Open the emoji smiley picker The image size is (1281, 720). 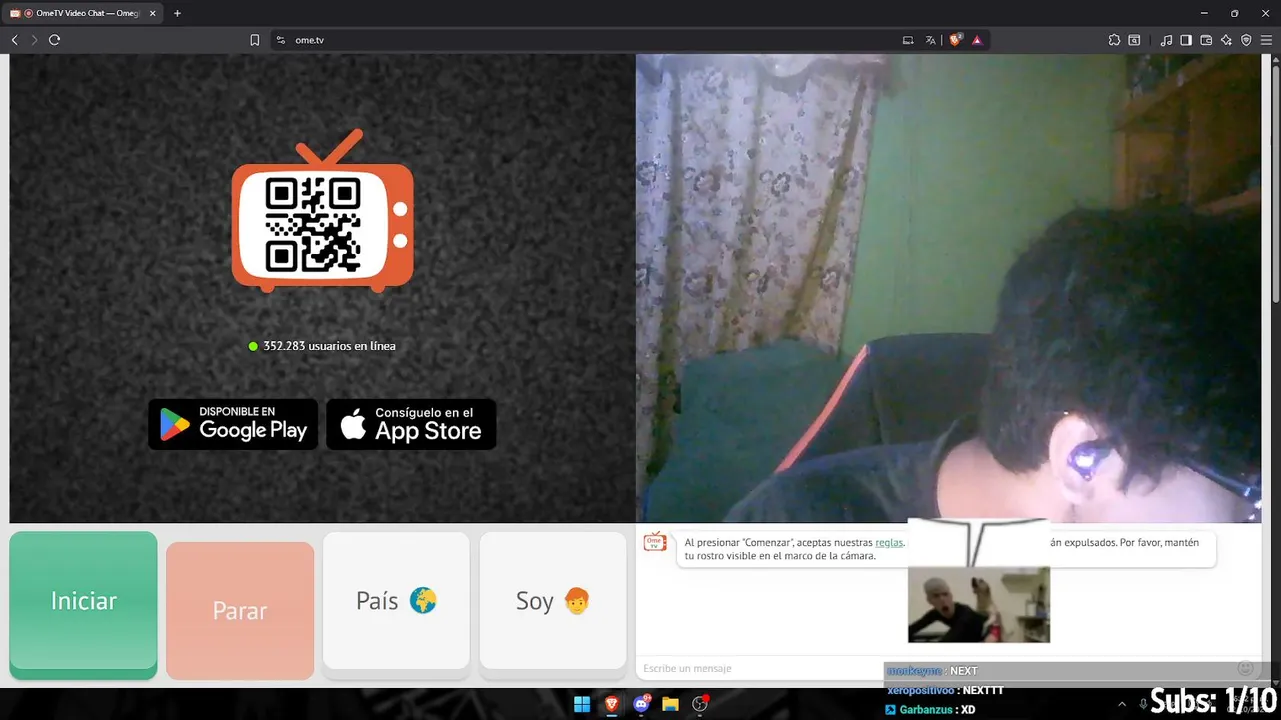(1245, 668)
